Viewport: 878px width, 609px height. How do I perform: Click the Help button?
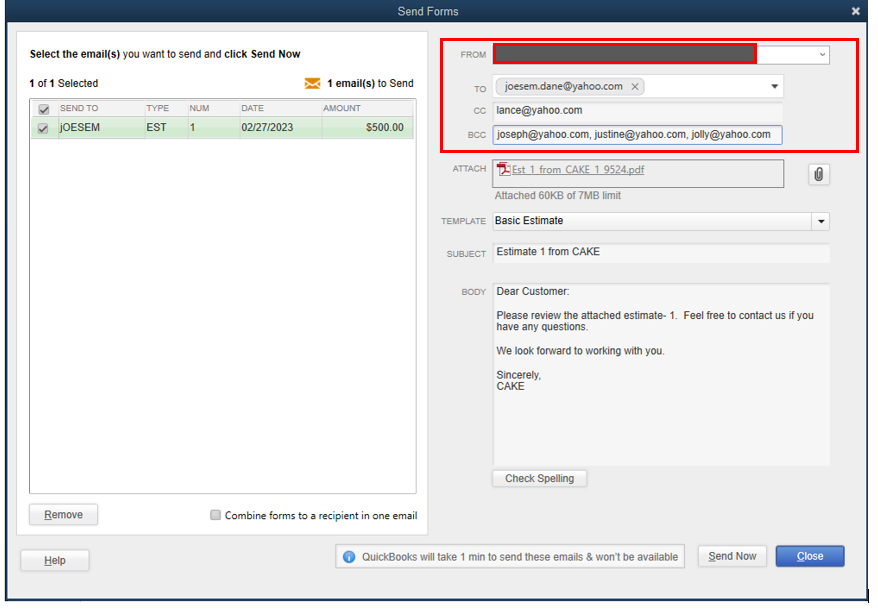[x=55, y=560]
